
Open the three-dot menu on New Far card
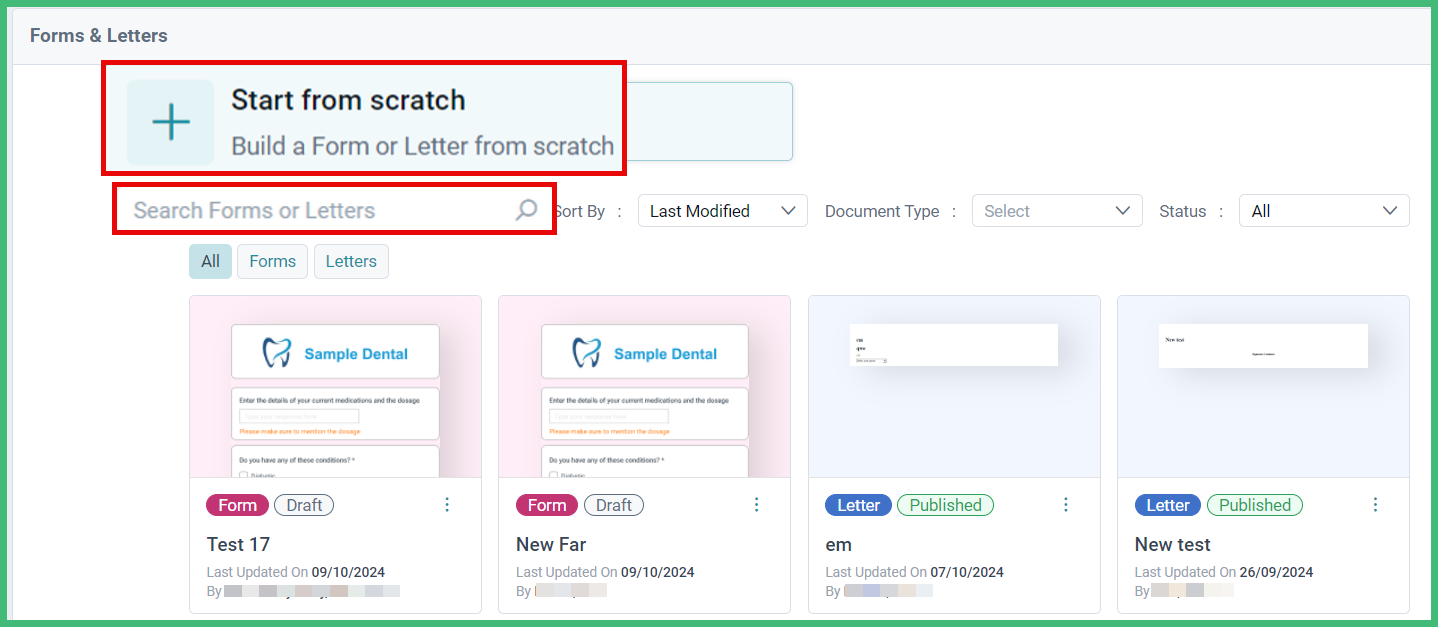click(756, 505)
